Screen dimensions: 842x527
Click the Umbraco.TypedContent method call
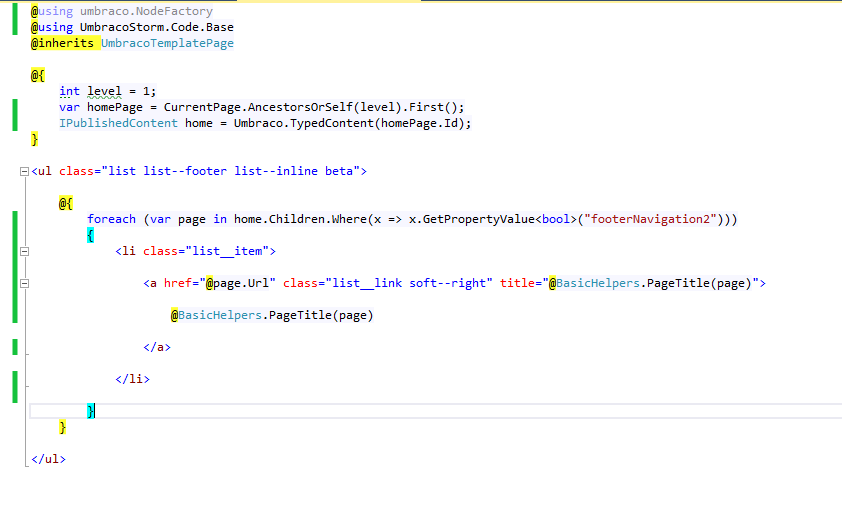click(x=304, y=123)
